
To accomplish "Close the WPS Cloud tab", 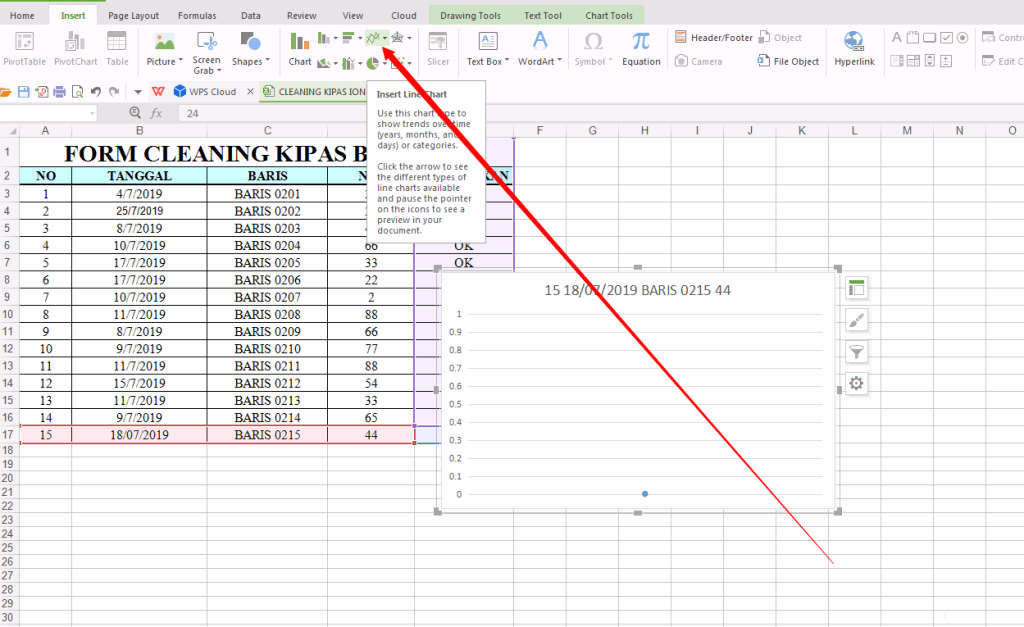I will click(x=250, y=91).
